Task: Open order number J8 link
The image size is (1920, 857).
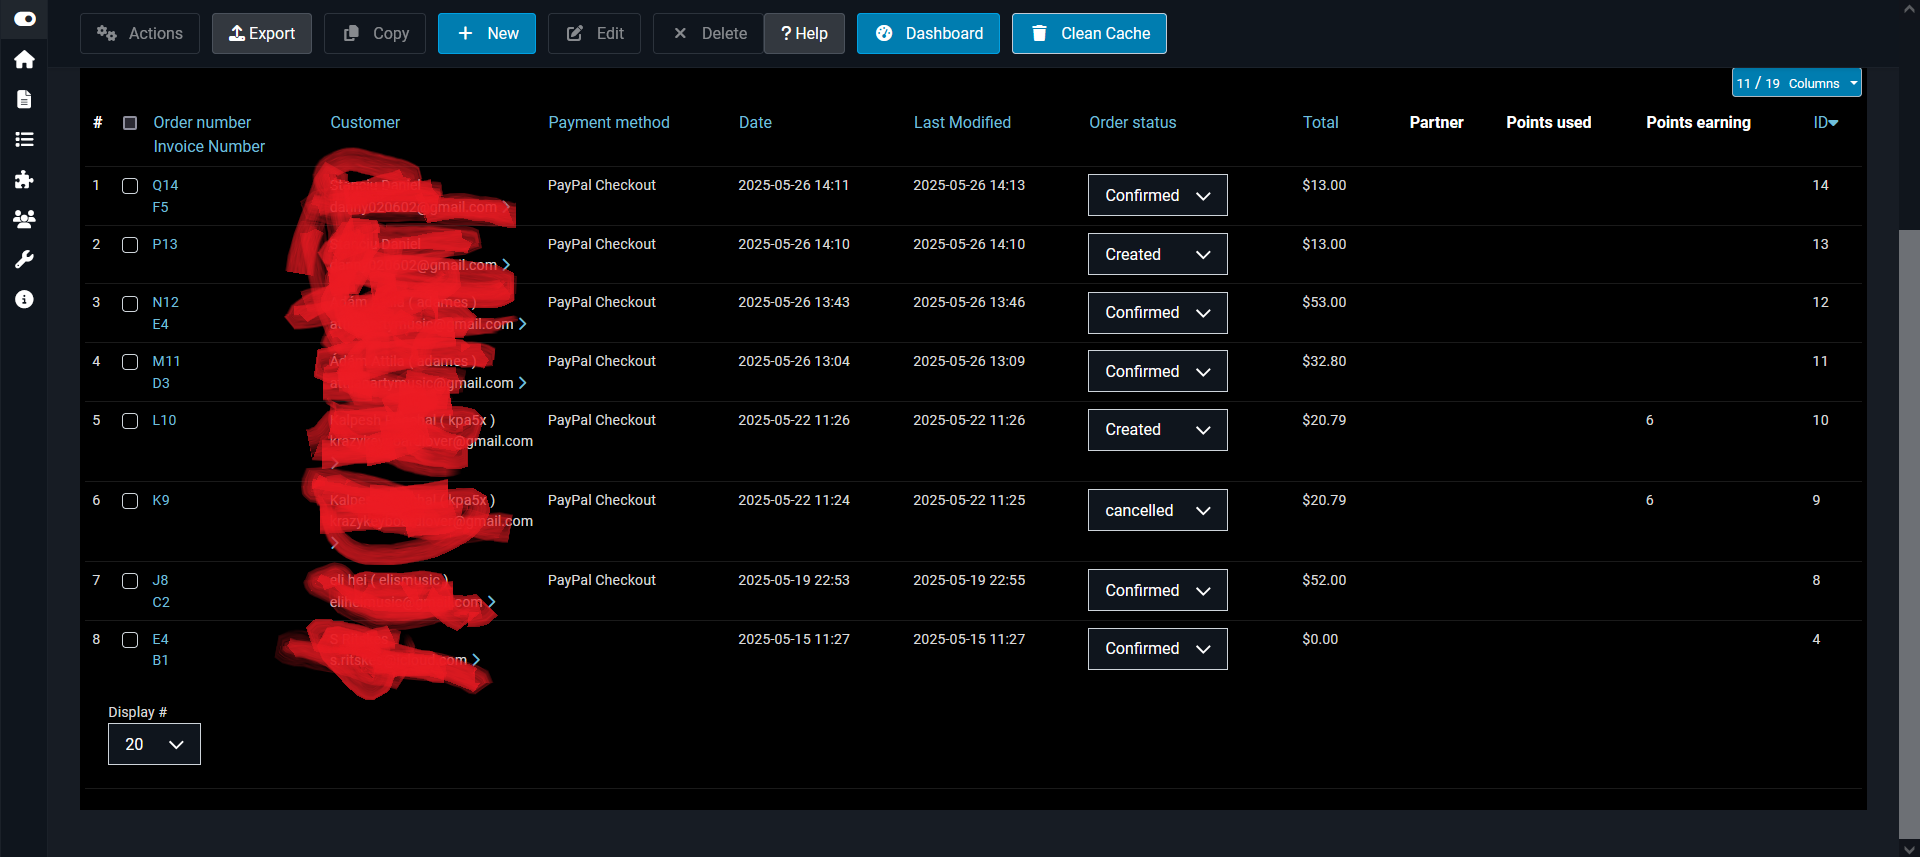Action: click(x=160, y=580)
